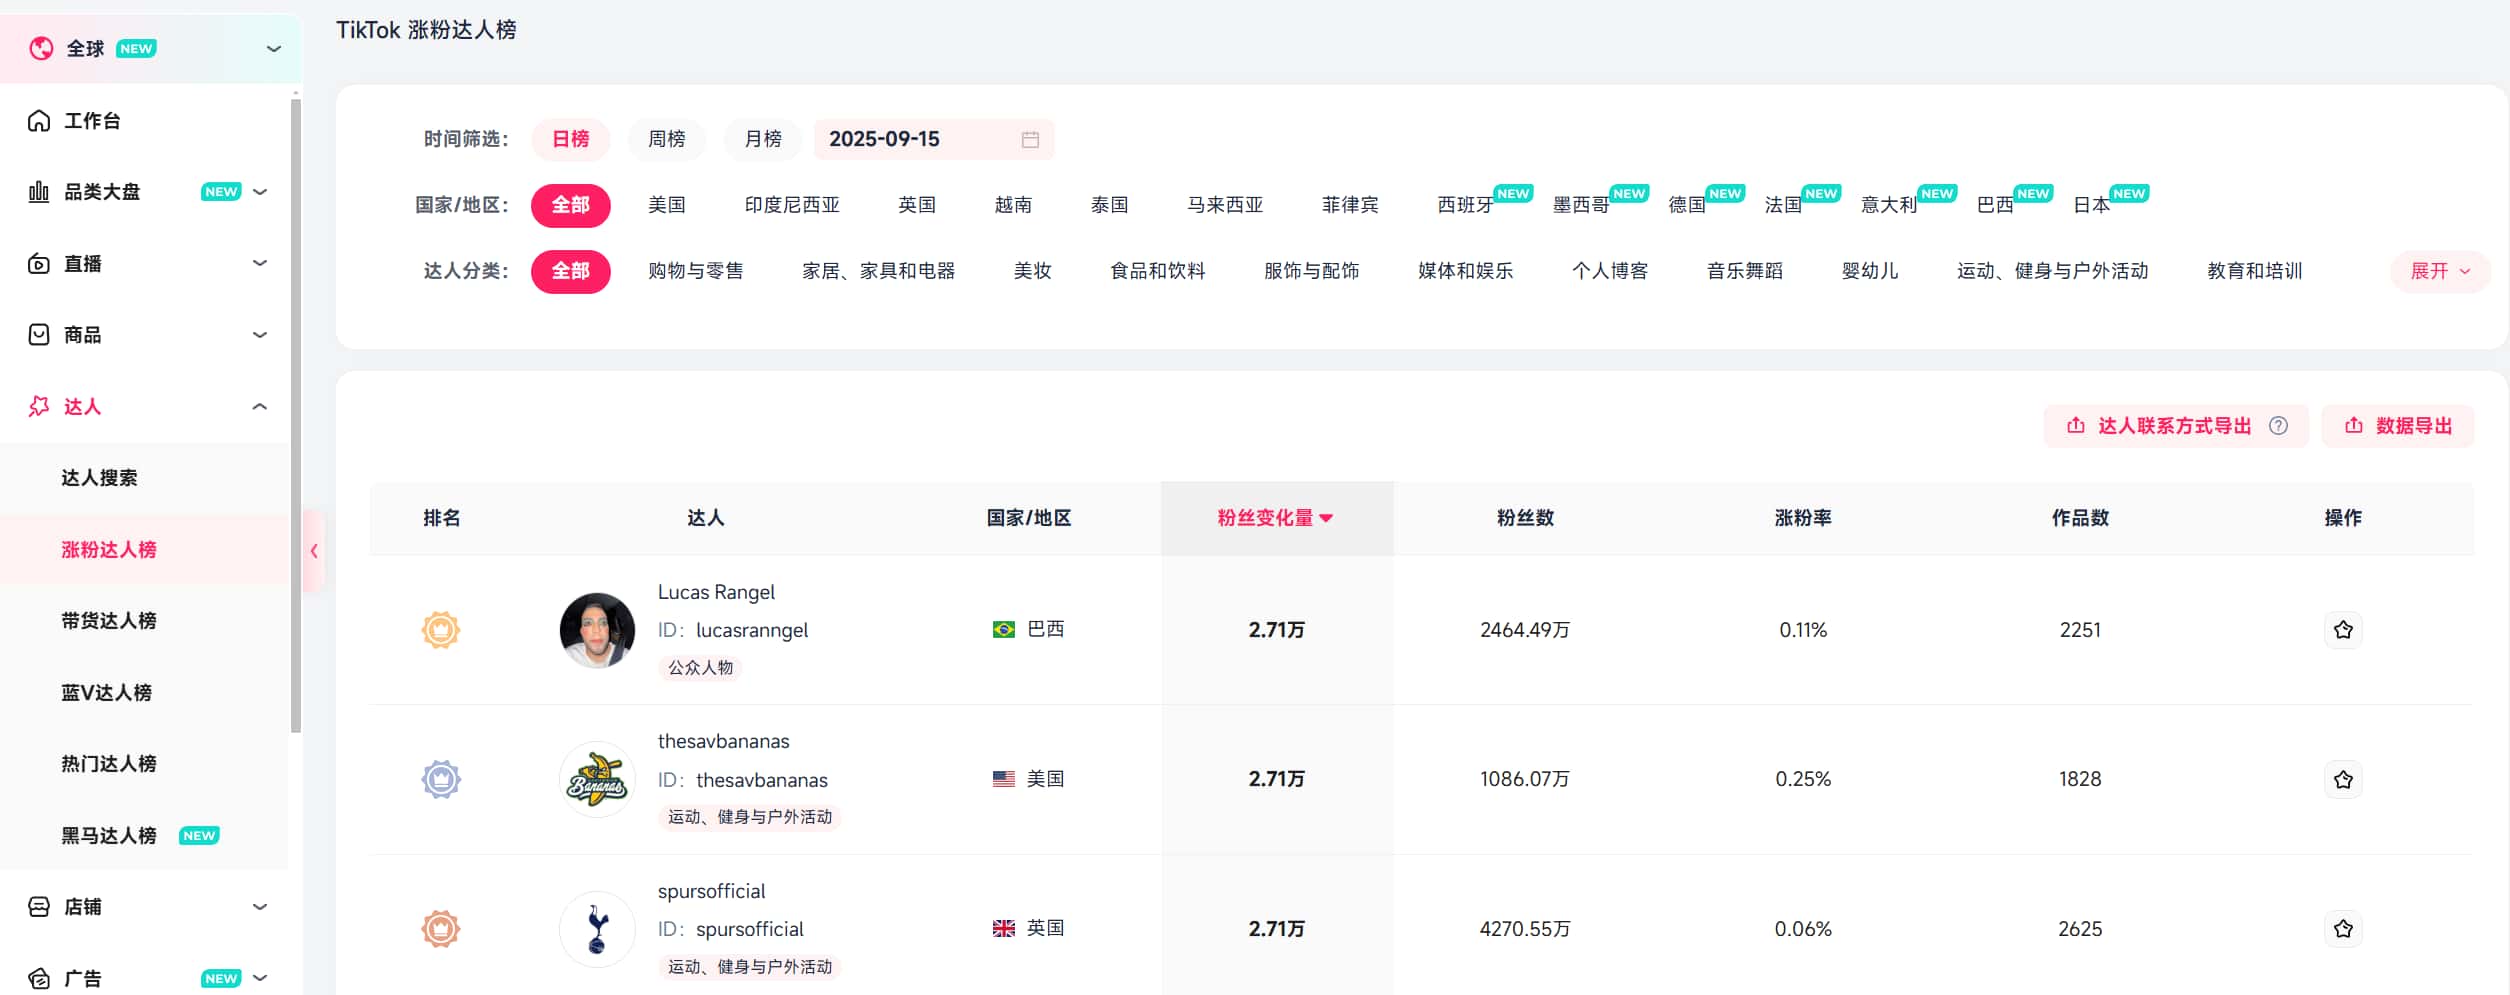Favorite Lucas Rangel with star icon
This screenshot has width=2510, height=995.
click(2342, 630)
